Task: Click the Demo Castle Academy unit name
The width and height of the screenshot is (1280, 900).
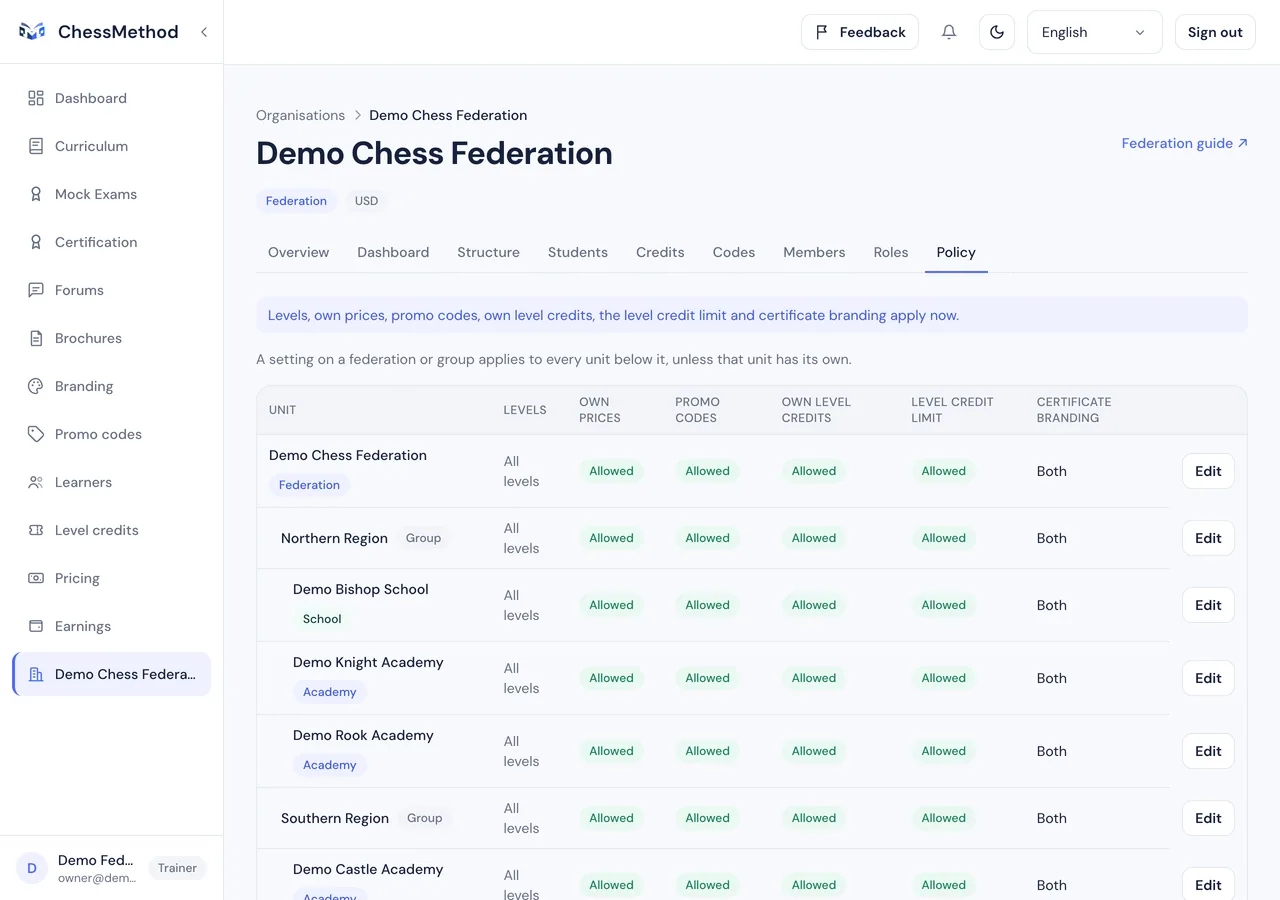Action: pos(368,869)
